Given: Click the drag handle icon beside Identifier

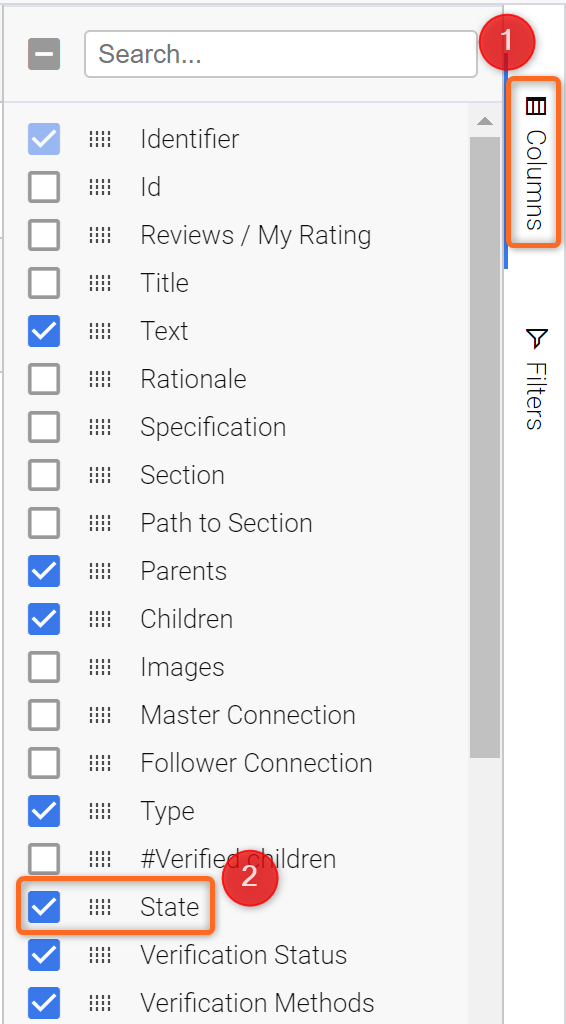Looking at the screenshot, I should click(100, 139).
